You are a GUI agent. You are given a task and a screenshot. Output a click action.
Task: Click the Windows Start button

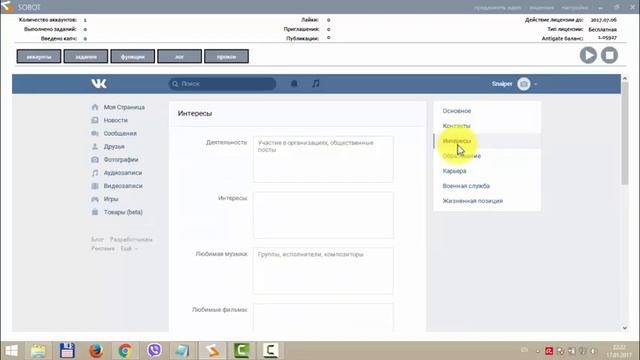(x=11, y=351)
